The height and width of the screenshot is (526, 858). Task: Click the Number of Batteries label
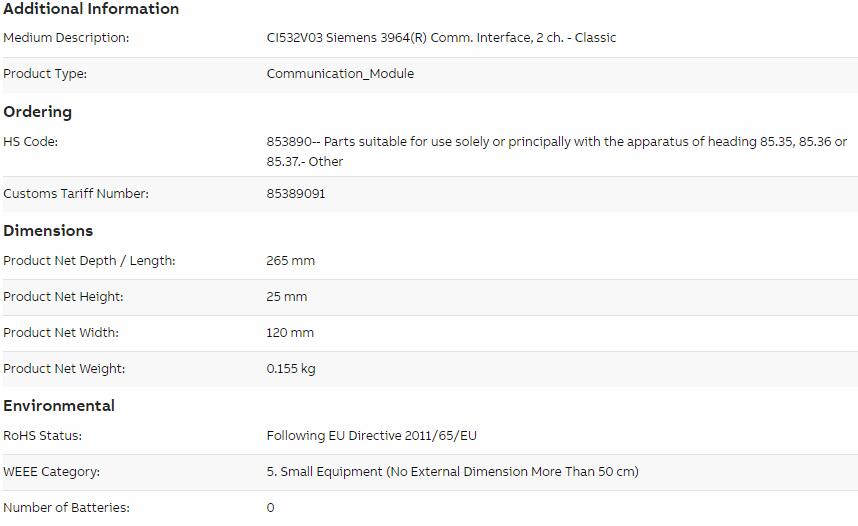66,508
